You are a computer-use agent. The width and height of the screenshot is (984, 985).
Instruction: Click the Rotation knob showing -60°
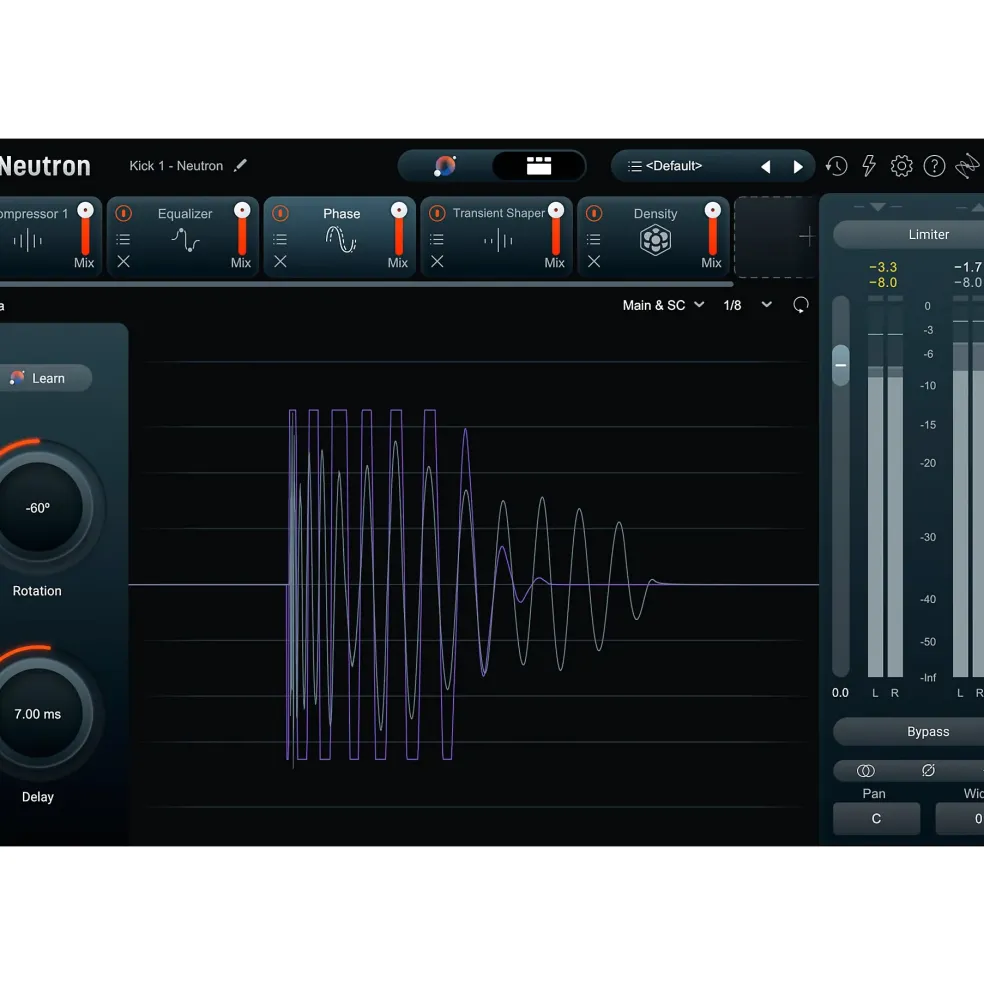(x=39, y=508)
